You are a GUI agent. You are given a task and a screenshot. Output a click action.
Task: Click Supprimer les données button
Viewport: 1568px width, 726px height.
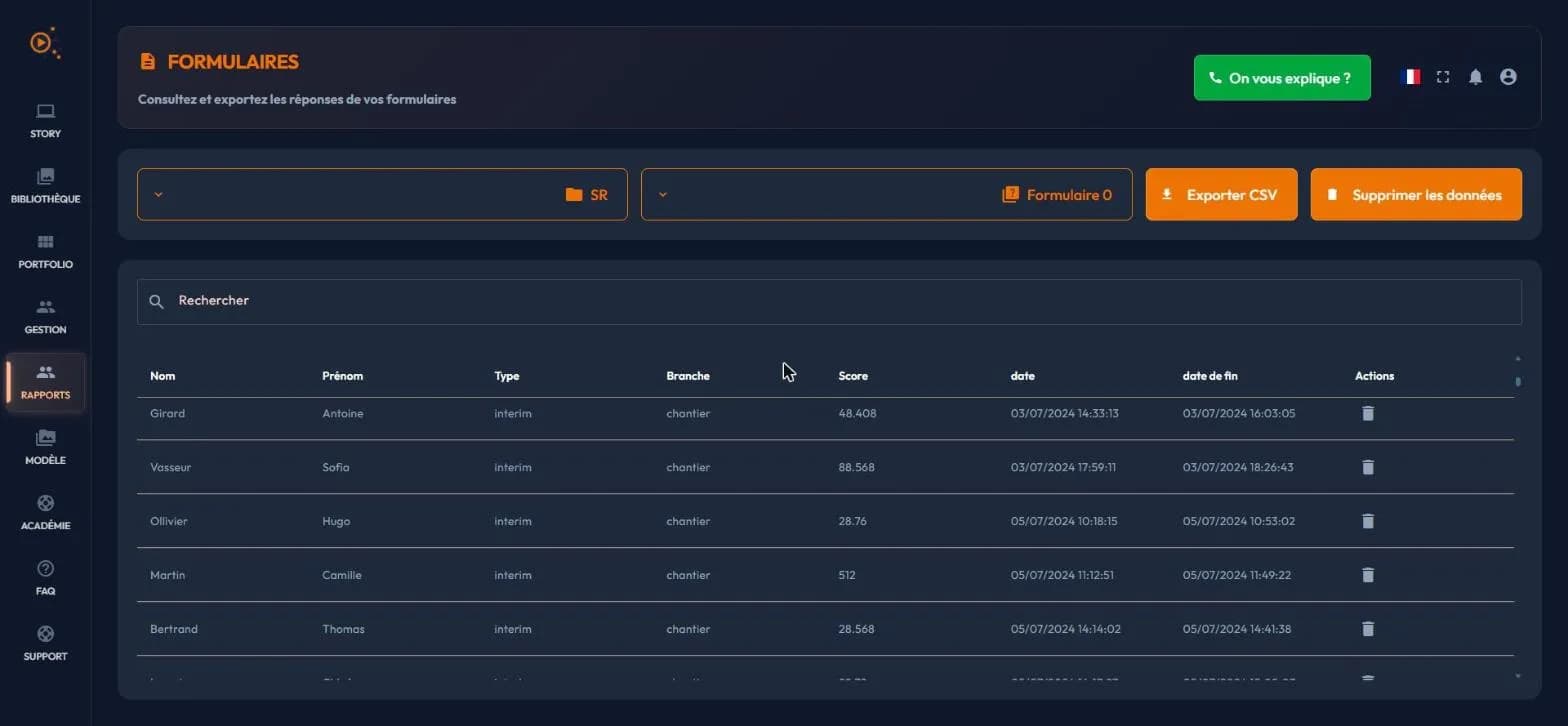pyautogui.click(x=1416, y=194)
